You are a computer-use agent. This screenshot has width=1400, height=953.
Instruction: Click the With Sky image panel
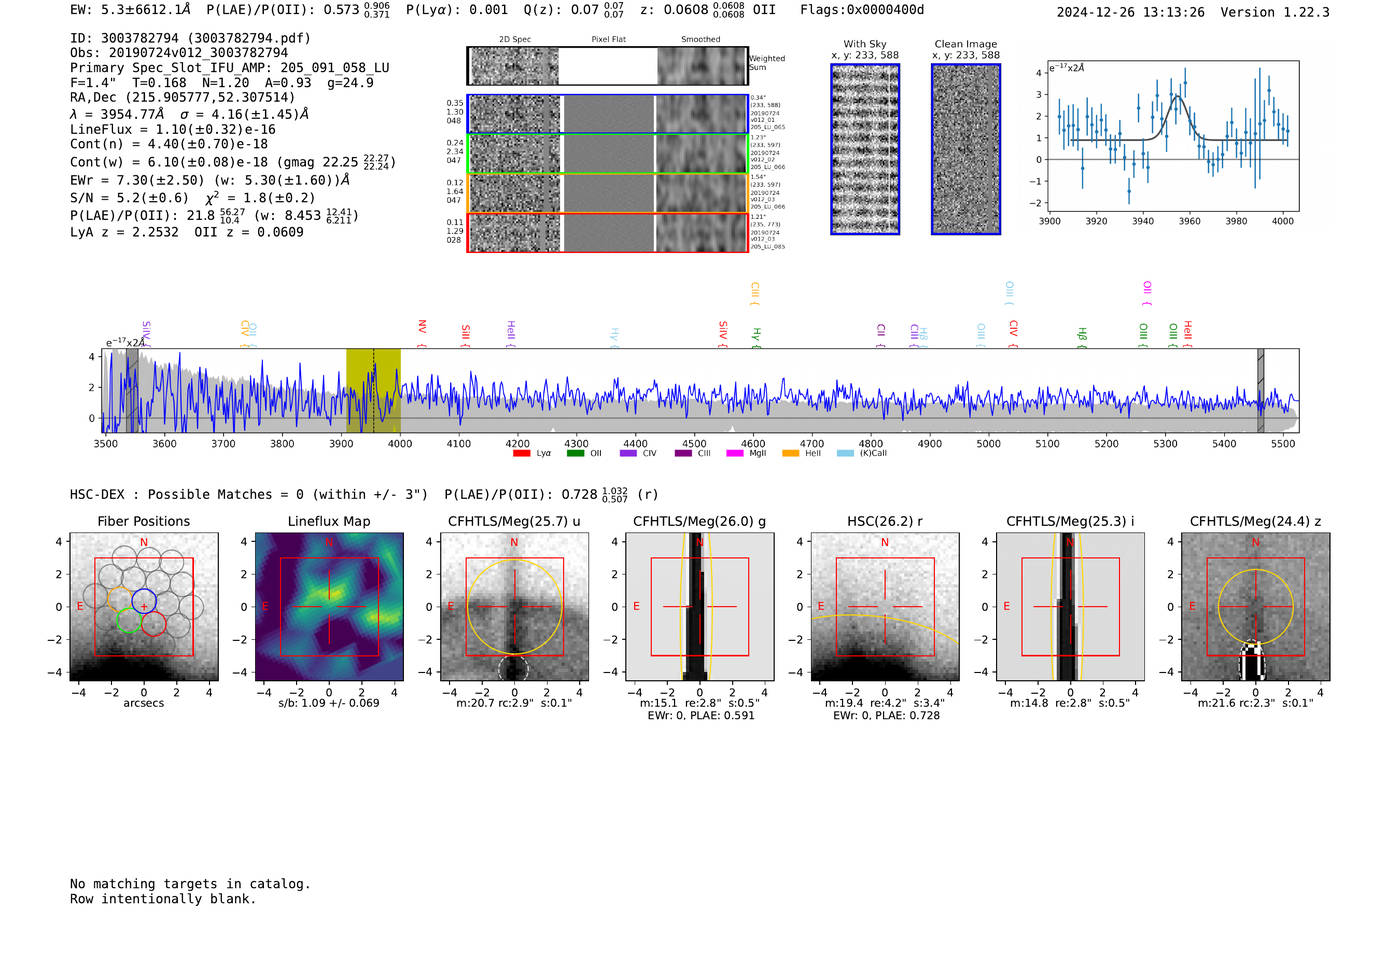tap(865, 149)
